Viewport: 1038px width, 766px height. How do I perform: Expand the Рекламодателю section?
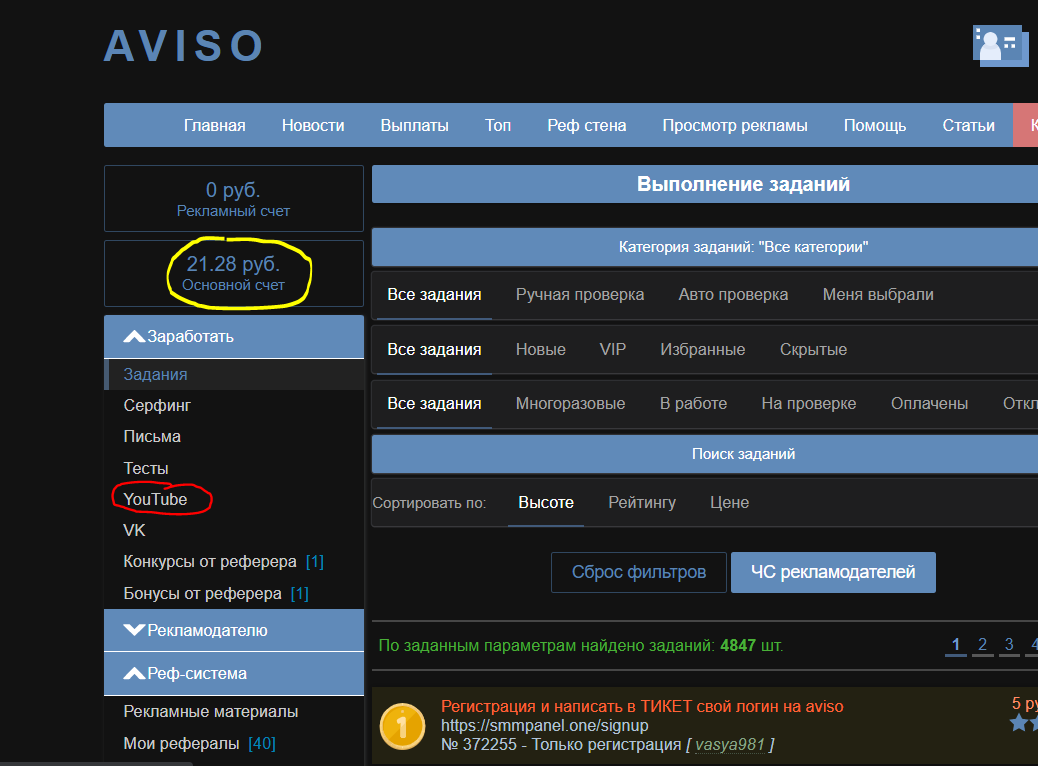click(234, 630)
